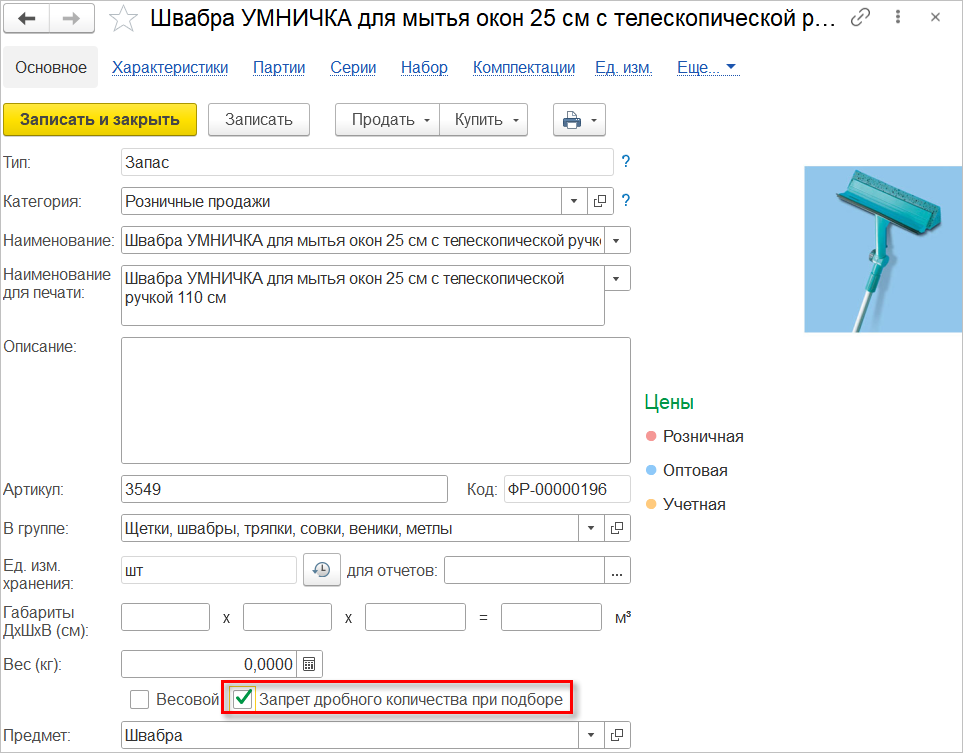Enable the Весовой checkbox
The image size is (963, 753).
point(139,699)
